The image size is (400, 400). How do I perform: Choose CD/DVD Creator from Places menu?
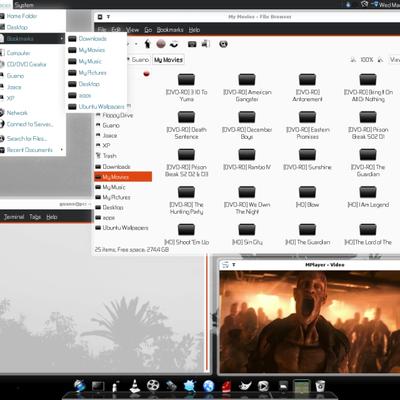pos(32,64)
